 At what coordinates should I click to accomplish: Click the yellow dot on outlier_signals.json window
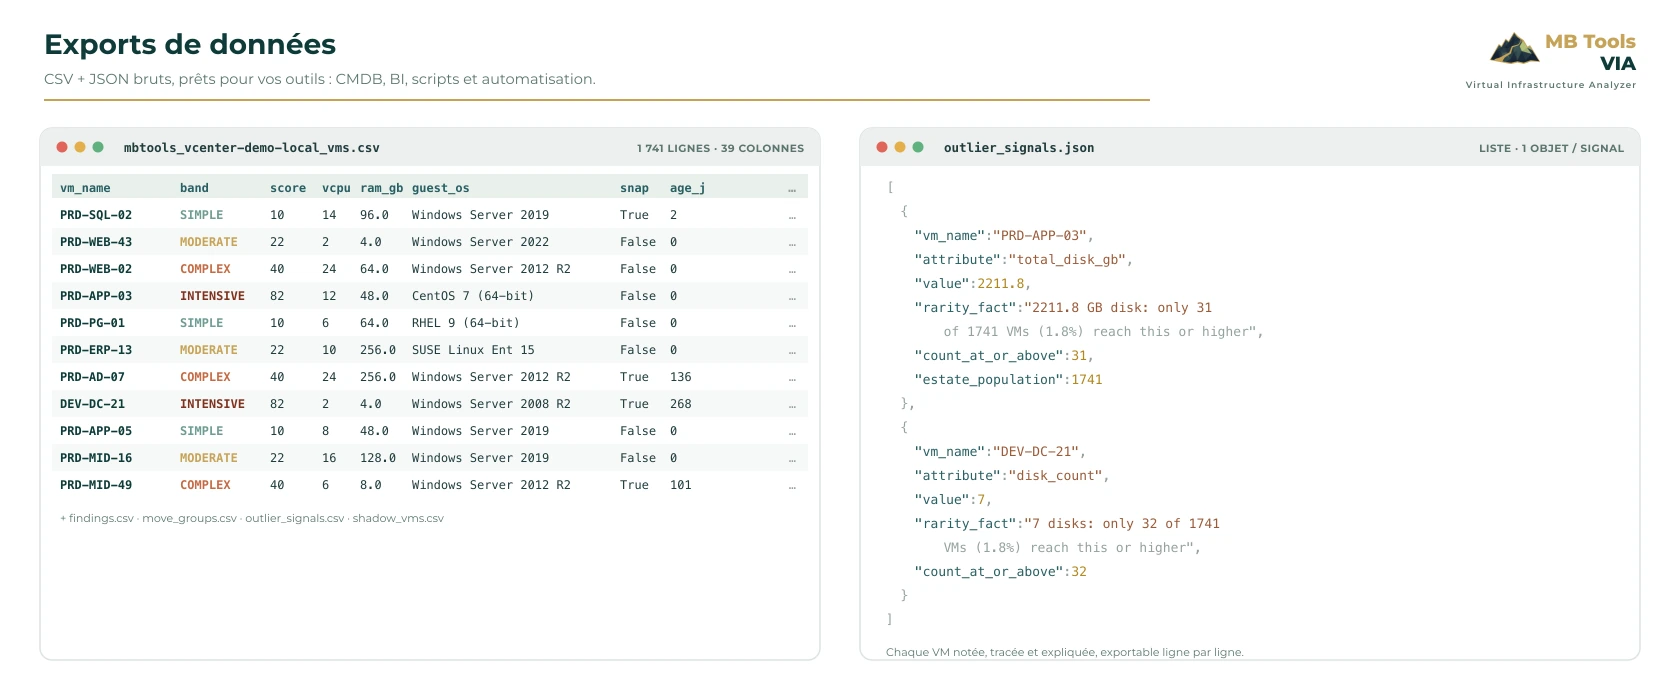900,147
